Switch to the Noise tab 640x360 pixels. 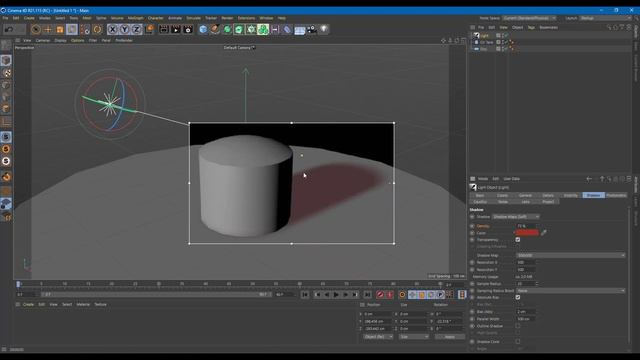(503, 202)
